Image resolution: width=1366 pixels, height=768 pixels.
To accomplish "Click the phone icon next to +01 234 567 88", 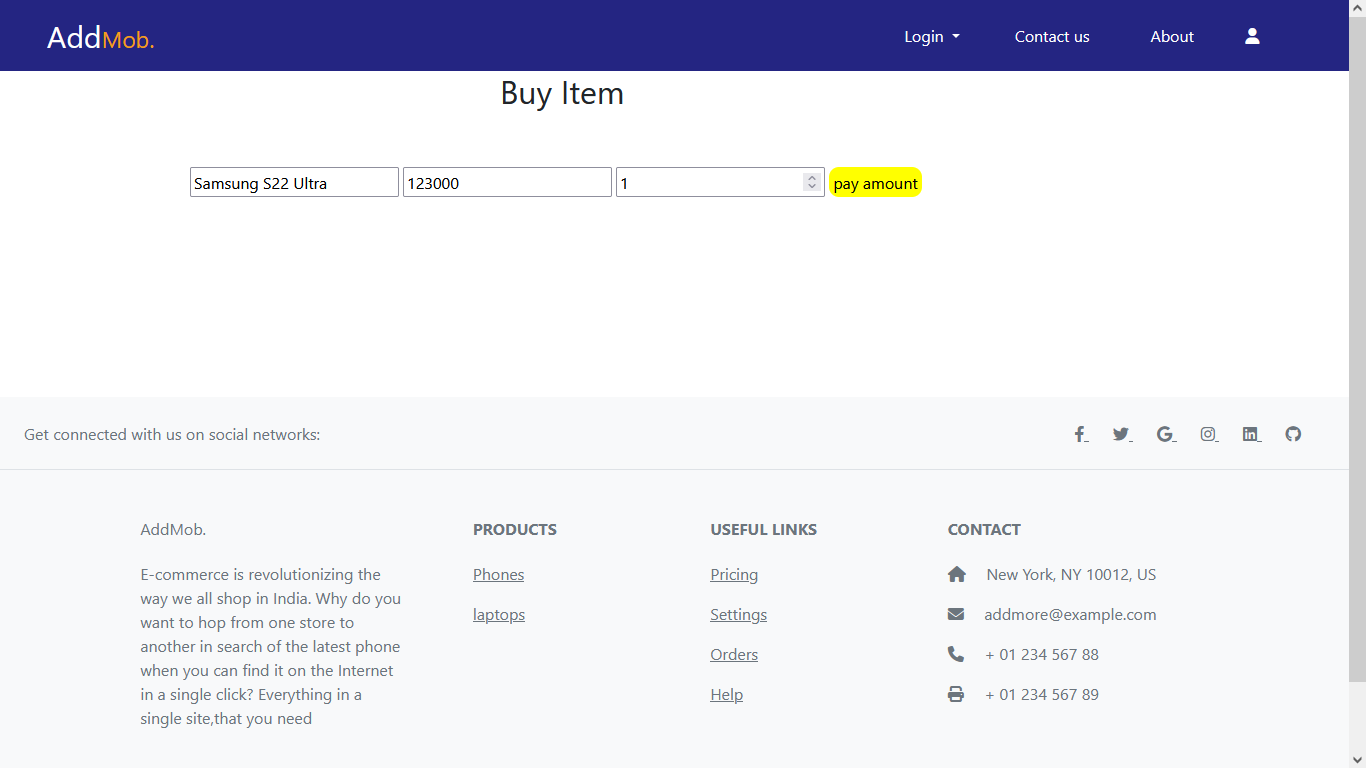I will click(x=956, y=653).
